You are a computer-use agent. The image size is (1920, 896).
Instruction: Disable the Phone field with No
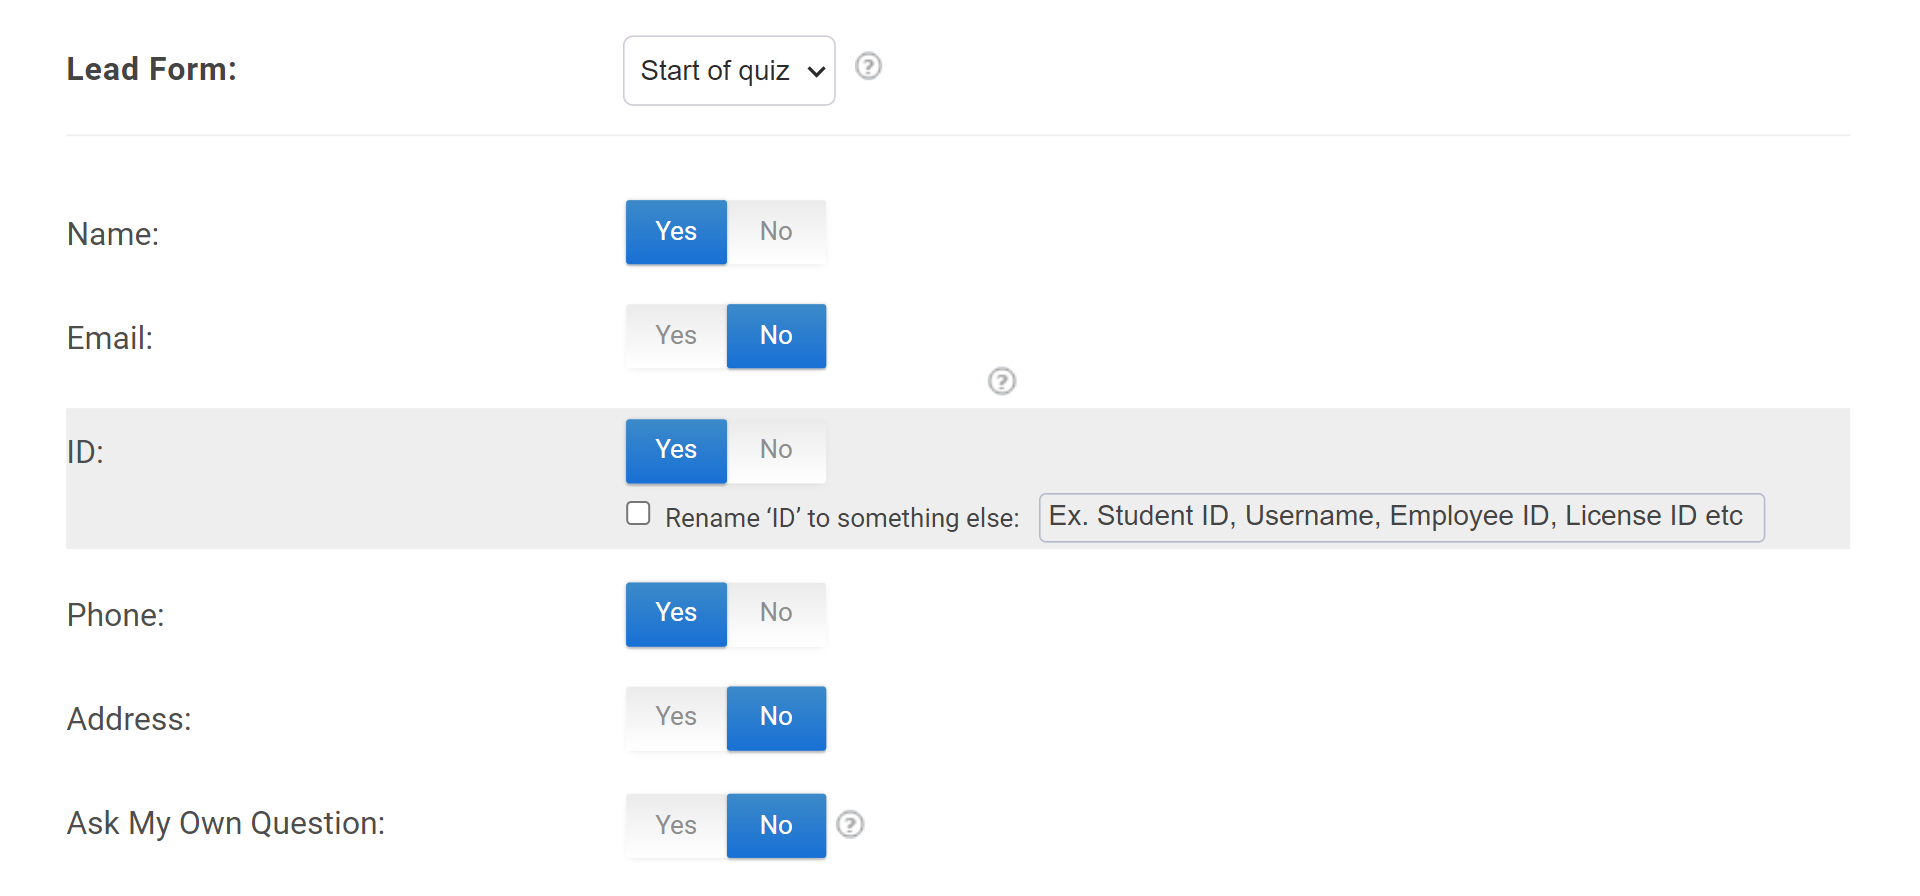776,613
